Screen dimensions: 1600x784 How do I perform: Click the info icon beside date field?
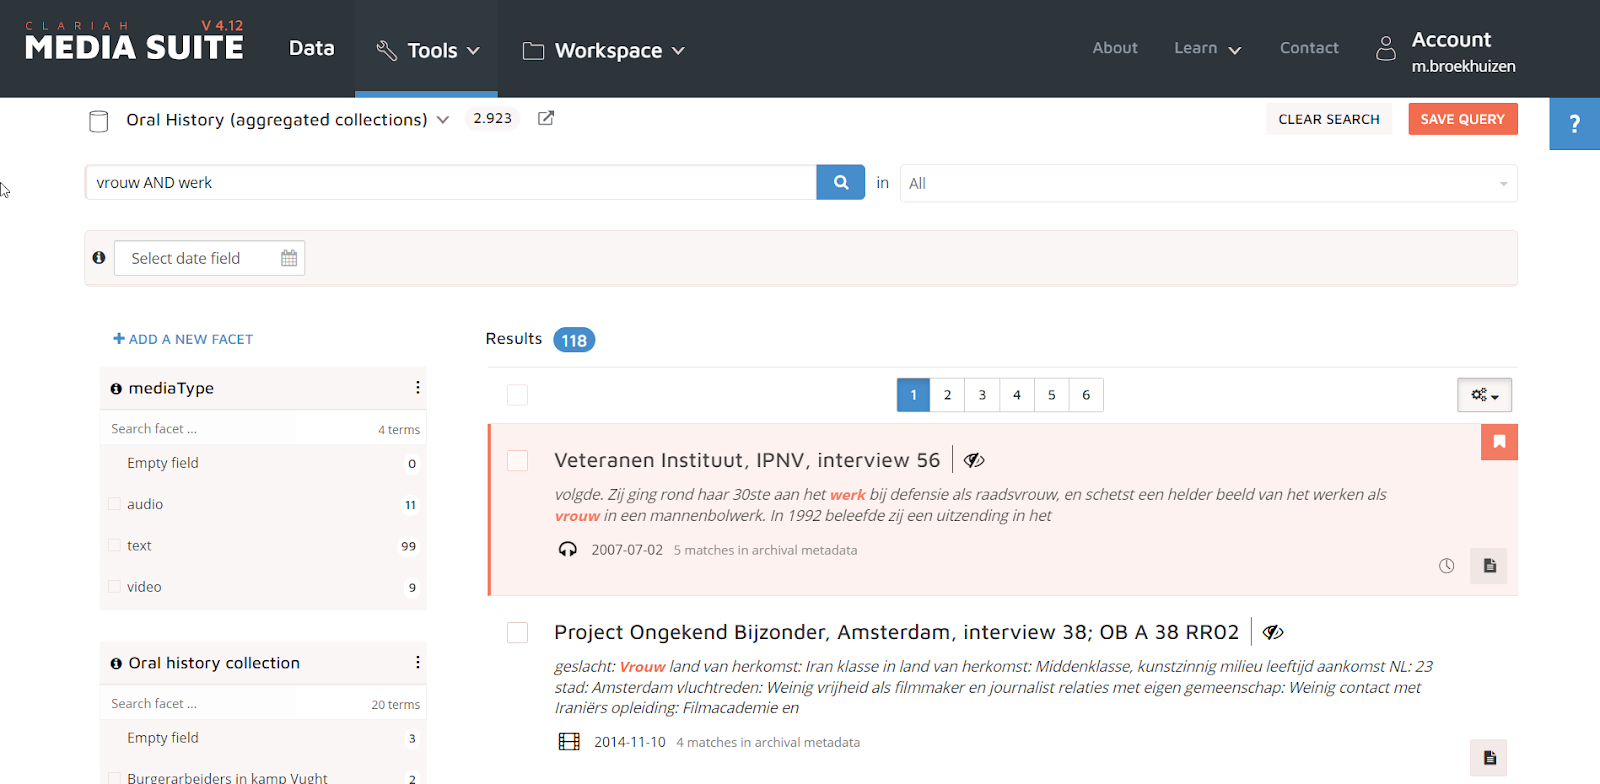pos(99,258)
